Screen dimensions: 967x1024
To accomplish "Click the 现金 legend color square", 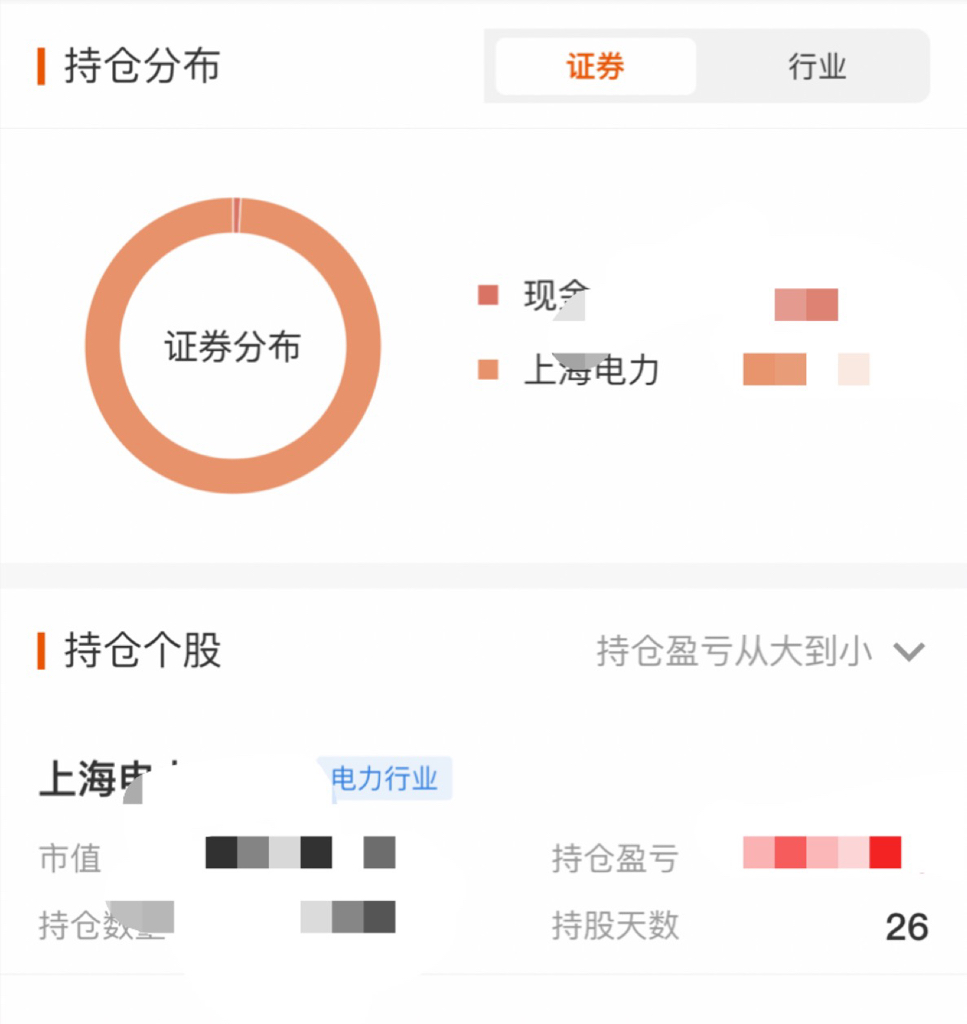I will (488, 295).
